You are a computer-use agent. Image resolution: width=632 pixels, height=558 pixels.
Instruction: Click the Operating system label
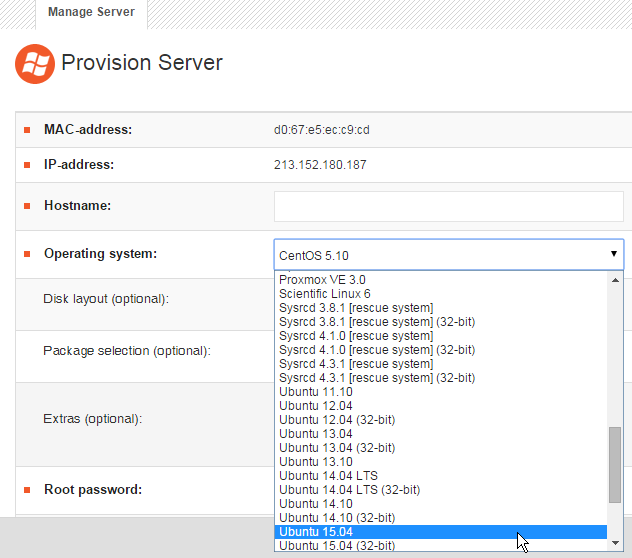point(100,254)
